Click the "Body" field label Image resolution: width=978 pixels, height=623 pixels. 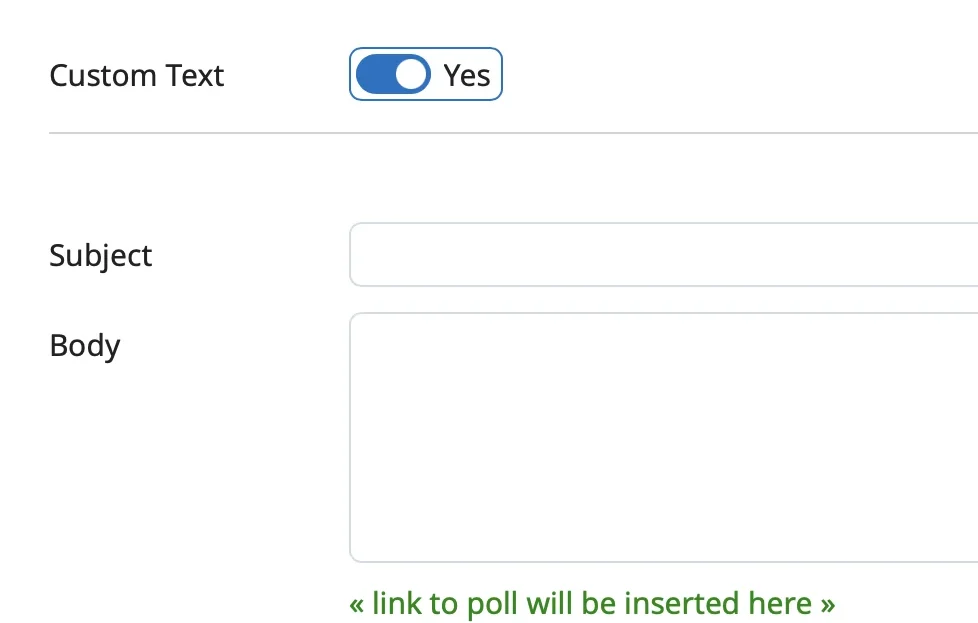pos(85,346)
